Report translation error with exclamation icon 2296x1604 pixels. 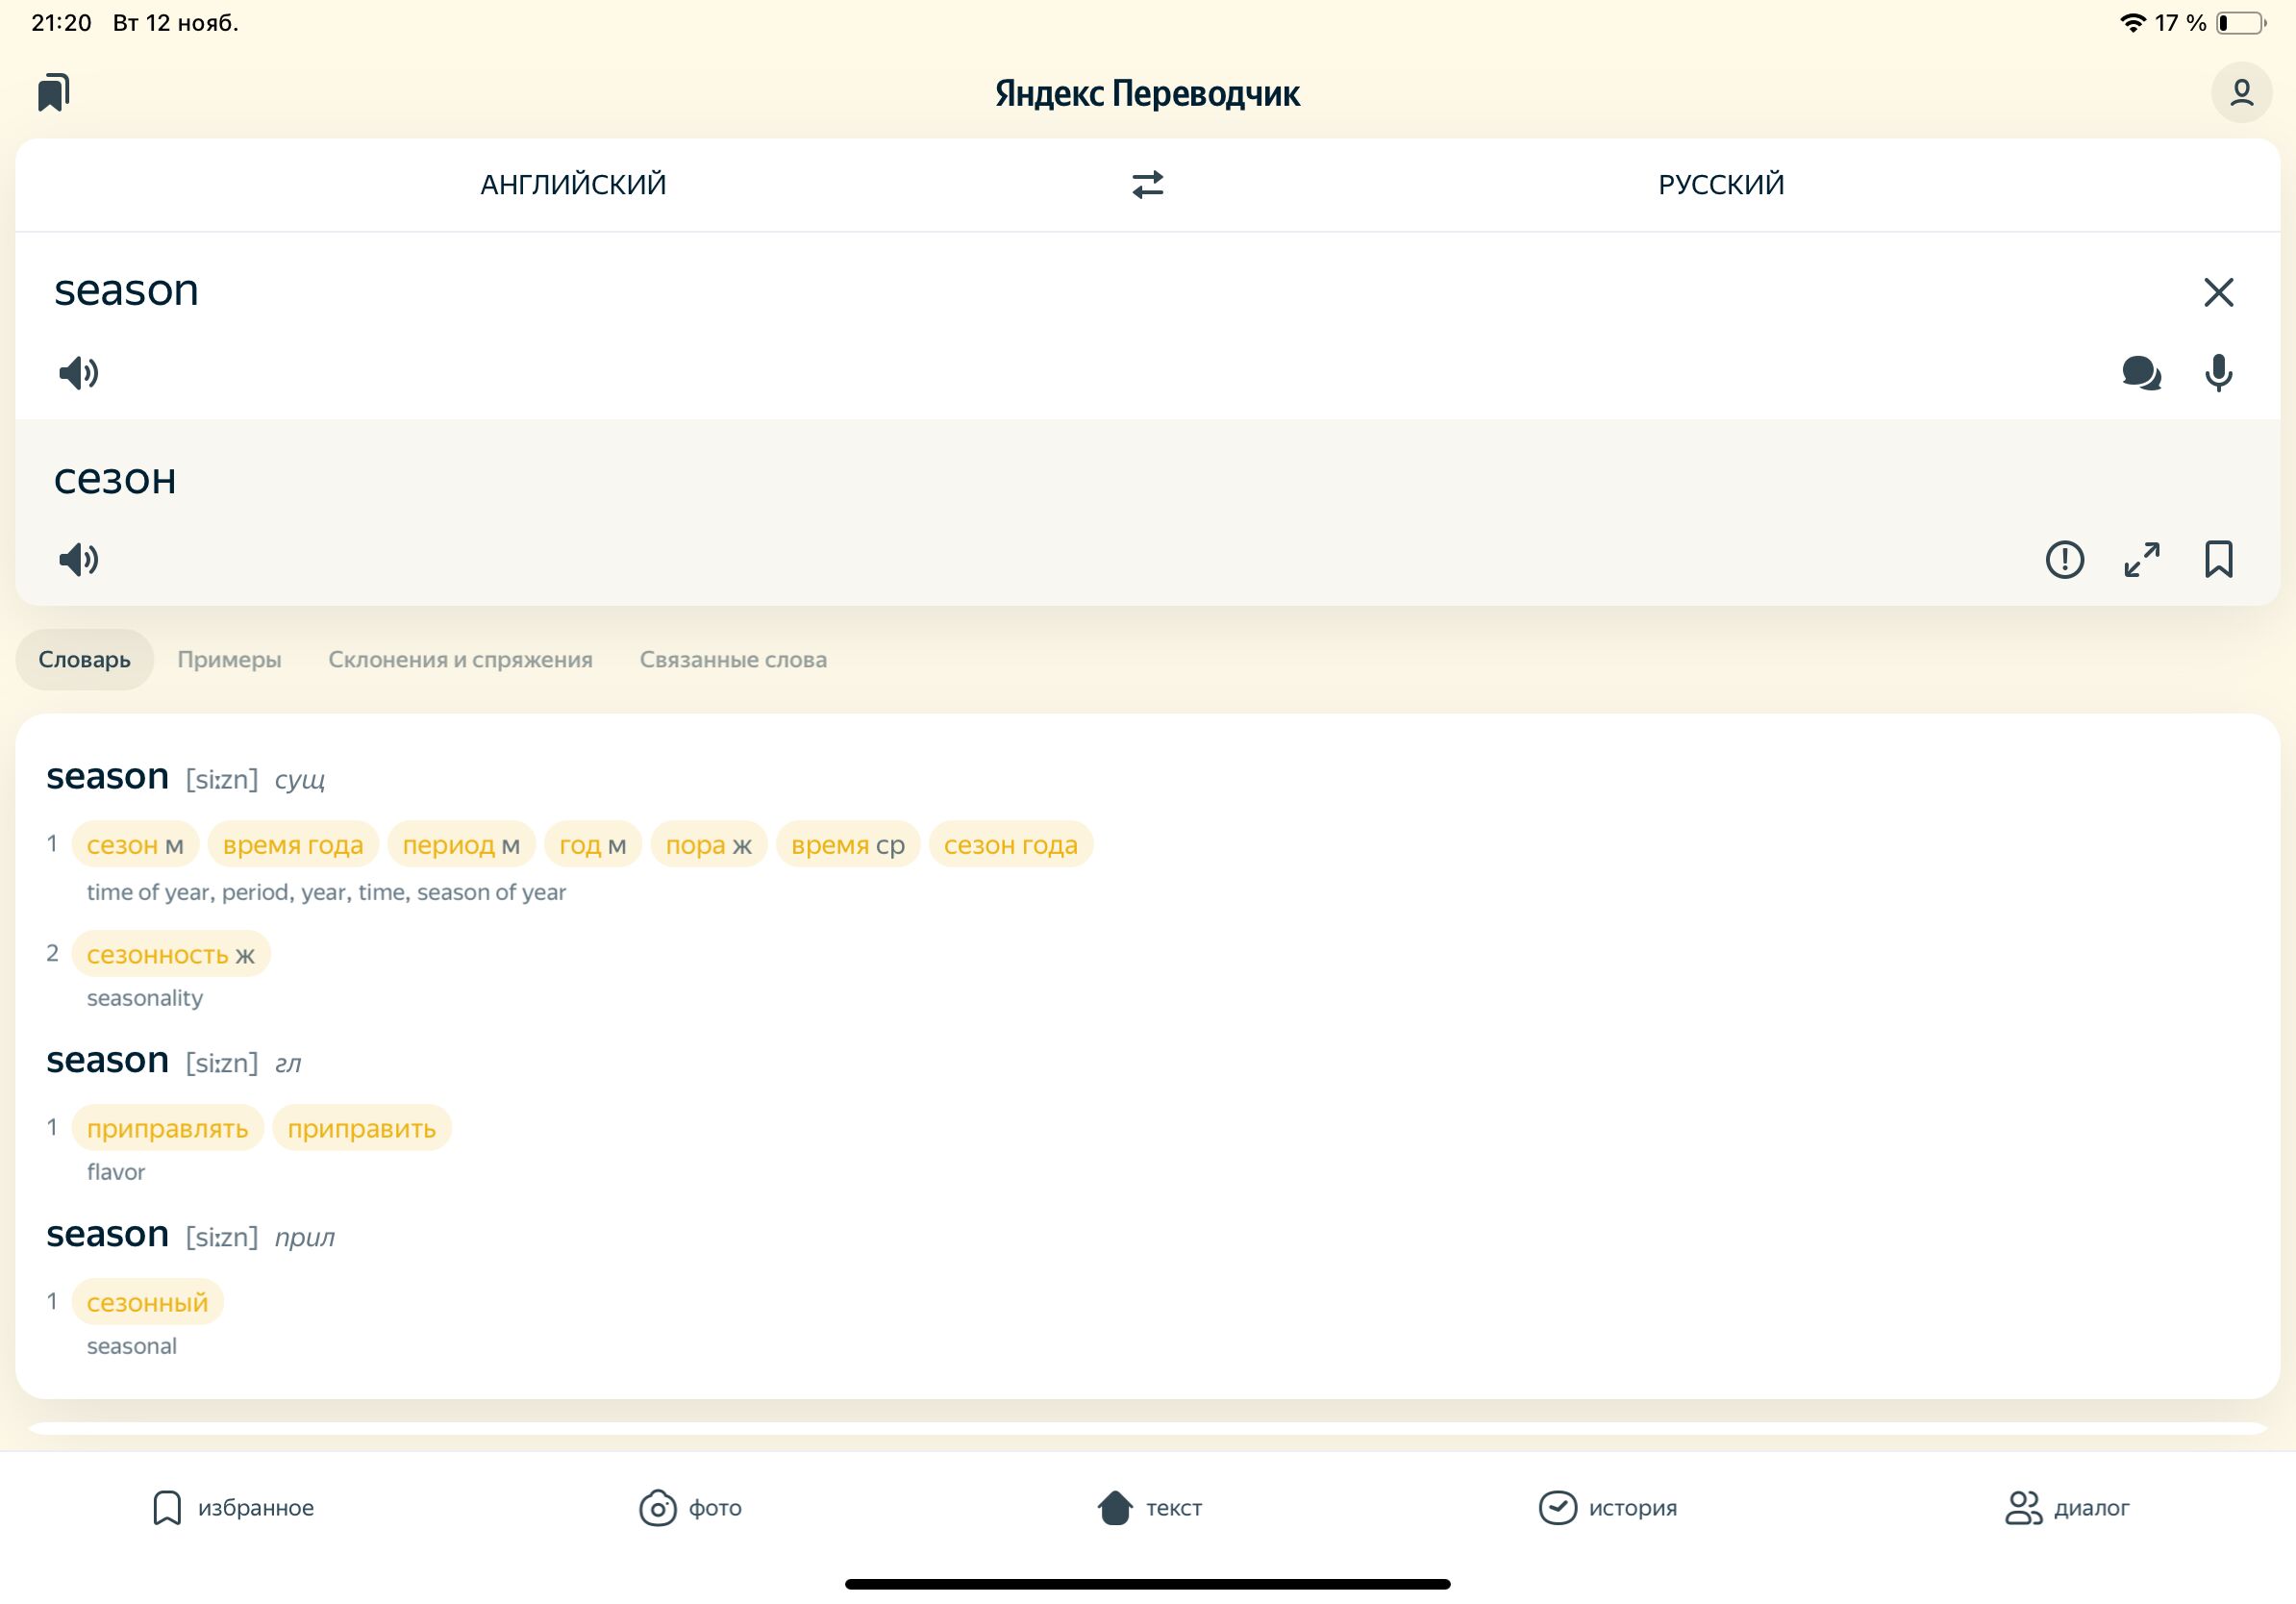[x=2064, y=559]
